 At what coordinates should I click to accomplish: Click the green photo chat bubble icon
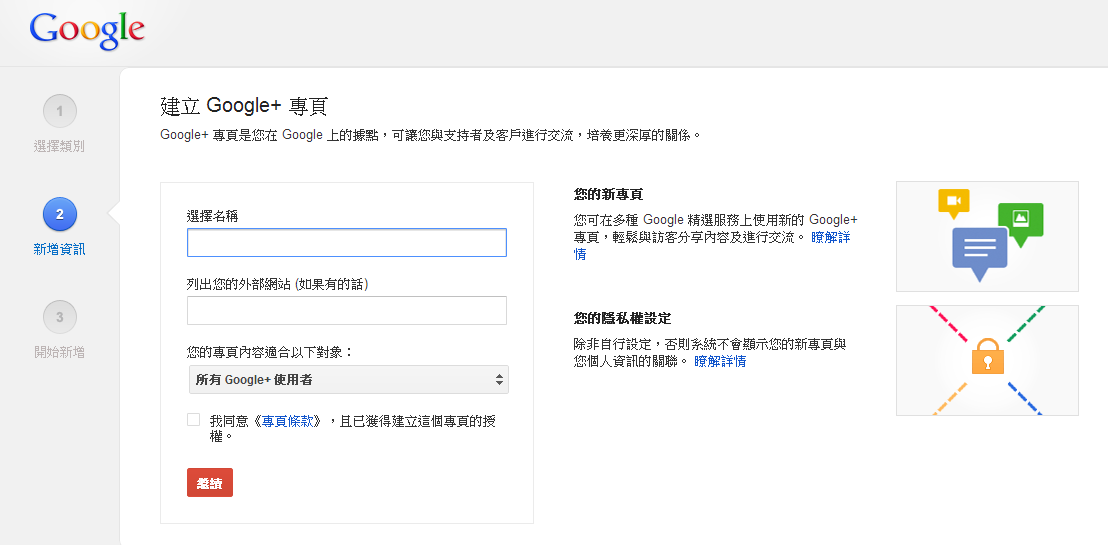click(1020, 220)
